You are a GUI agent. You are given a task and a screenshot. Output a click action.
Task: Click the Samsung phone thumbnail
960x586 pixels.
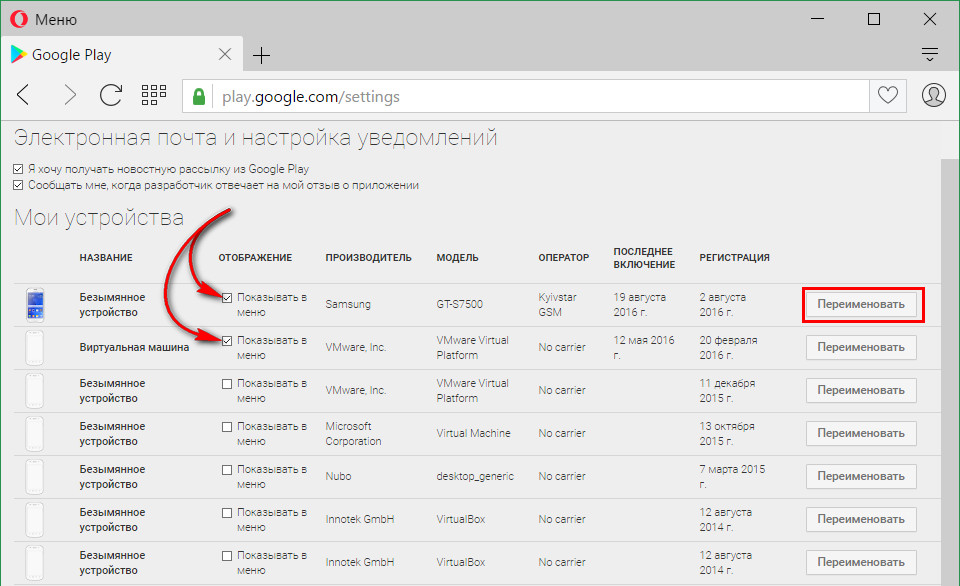[x=35, y=304]
